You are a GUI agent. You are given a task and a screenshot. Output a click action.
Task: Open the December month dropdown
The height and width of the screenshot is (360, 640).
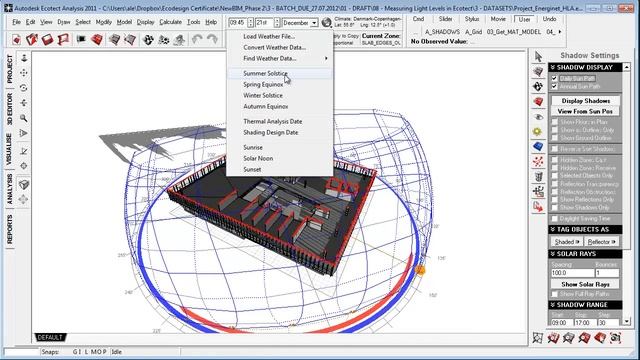pyautogui.click(x=314, y=23)
